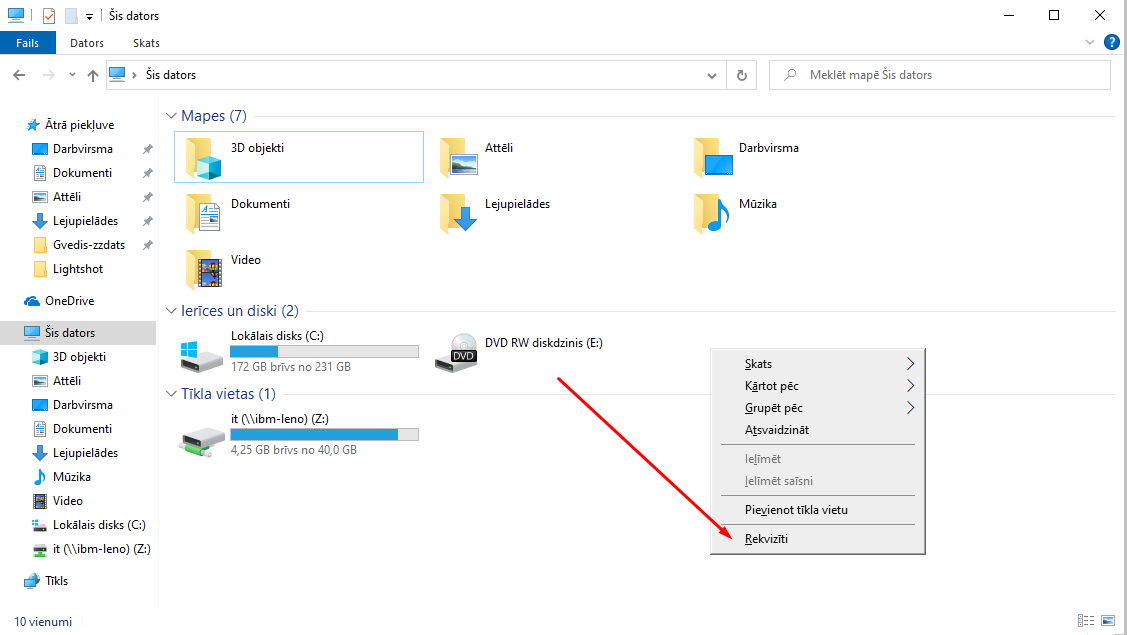Viewport: 1127px width, 635px height.
Task: Go back with the left arrow
Action: [x=19, y=75]
